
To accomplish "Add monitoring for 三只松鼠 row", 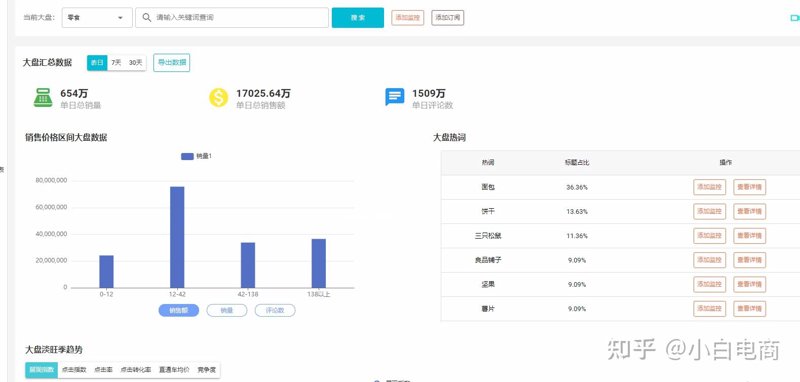I will (709, 236).
